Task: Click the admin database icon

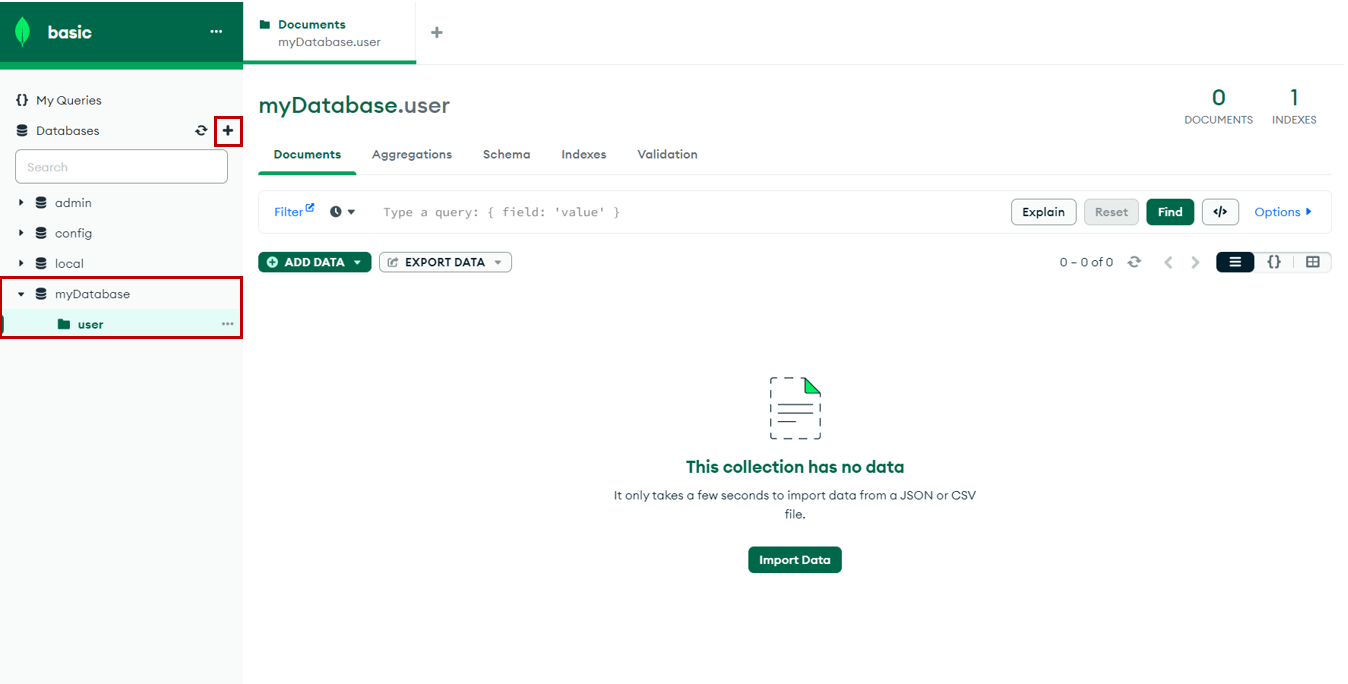Action: 41,203
